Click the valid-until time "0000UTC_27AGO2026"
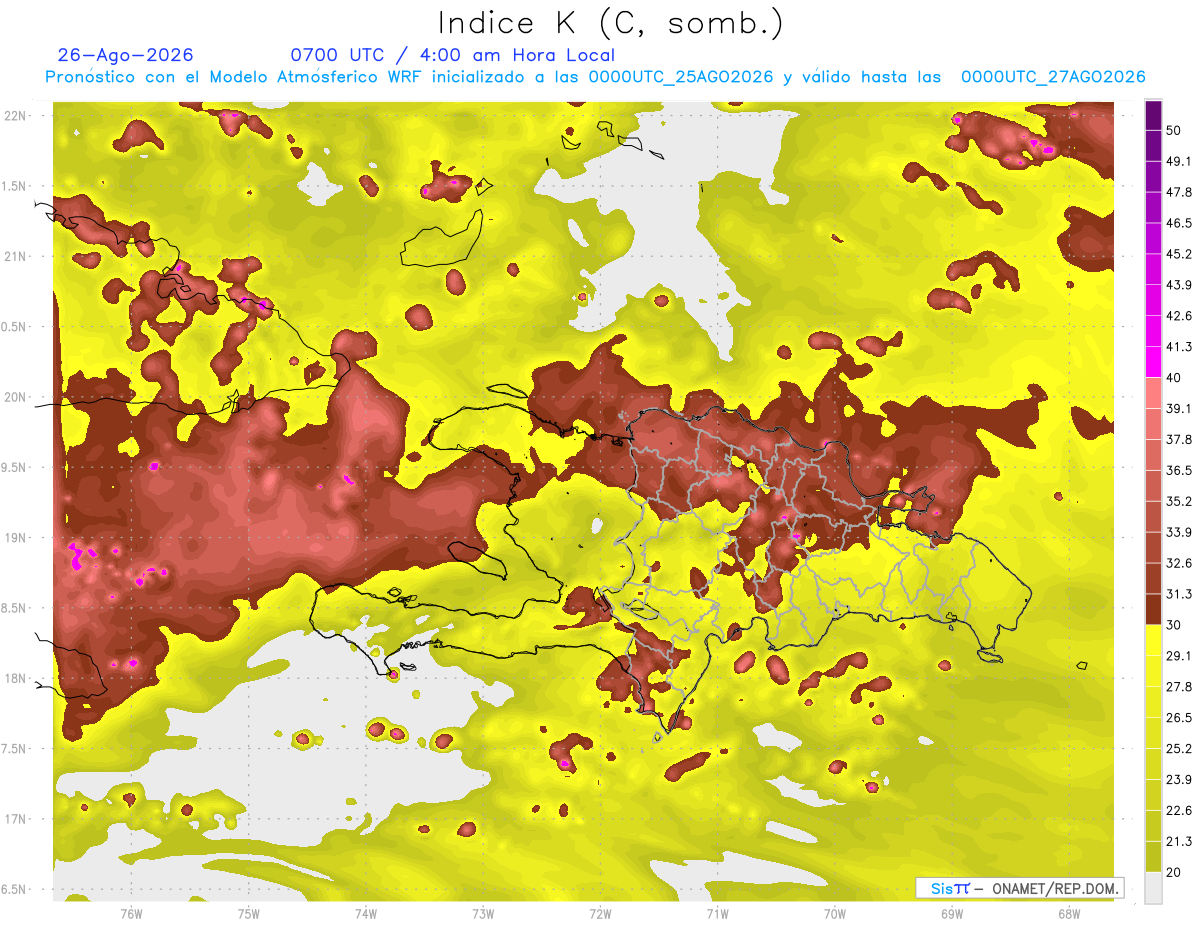This screenshot has height=927, width=1200. click(x=1053, y=77)
